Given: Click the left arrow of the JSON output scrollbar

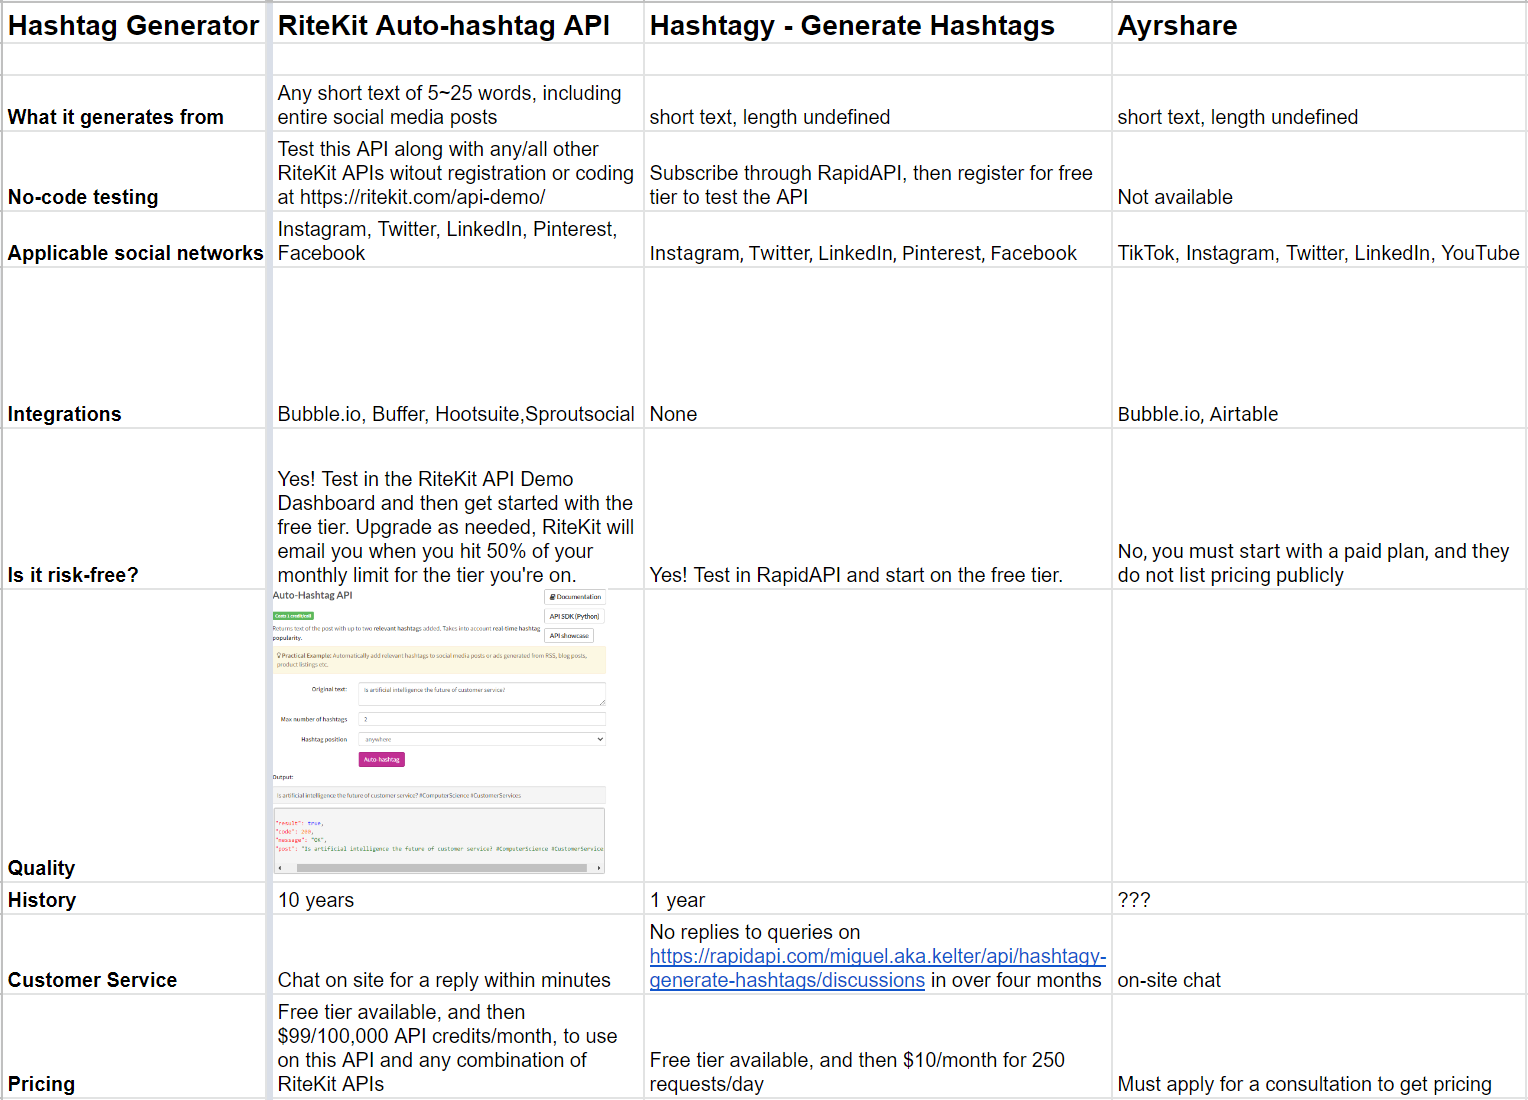Looking at the screenshot, I should (x=280, y=868).
